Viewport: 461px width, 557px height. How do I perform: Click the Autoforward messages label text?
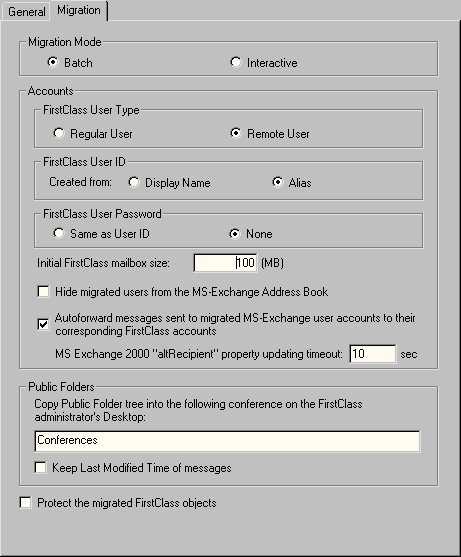(235, 324)
